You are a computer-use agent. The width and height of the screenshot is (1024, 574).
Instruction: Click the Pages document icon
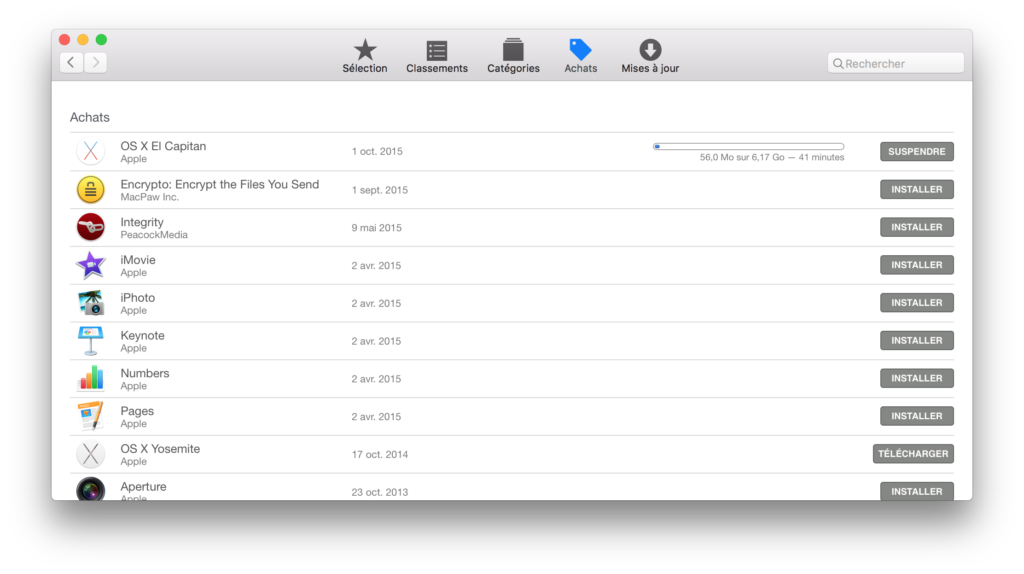click(x=91, y=417)
